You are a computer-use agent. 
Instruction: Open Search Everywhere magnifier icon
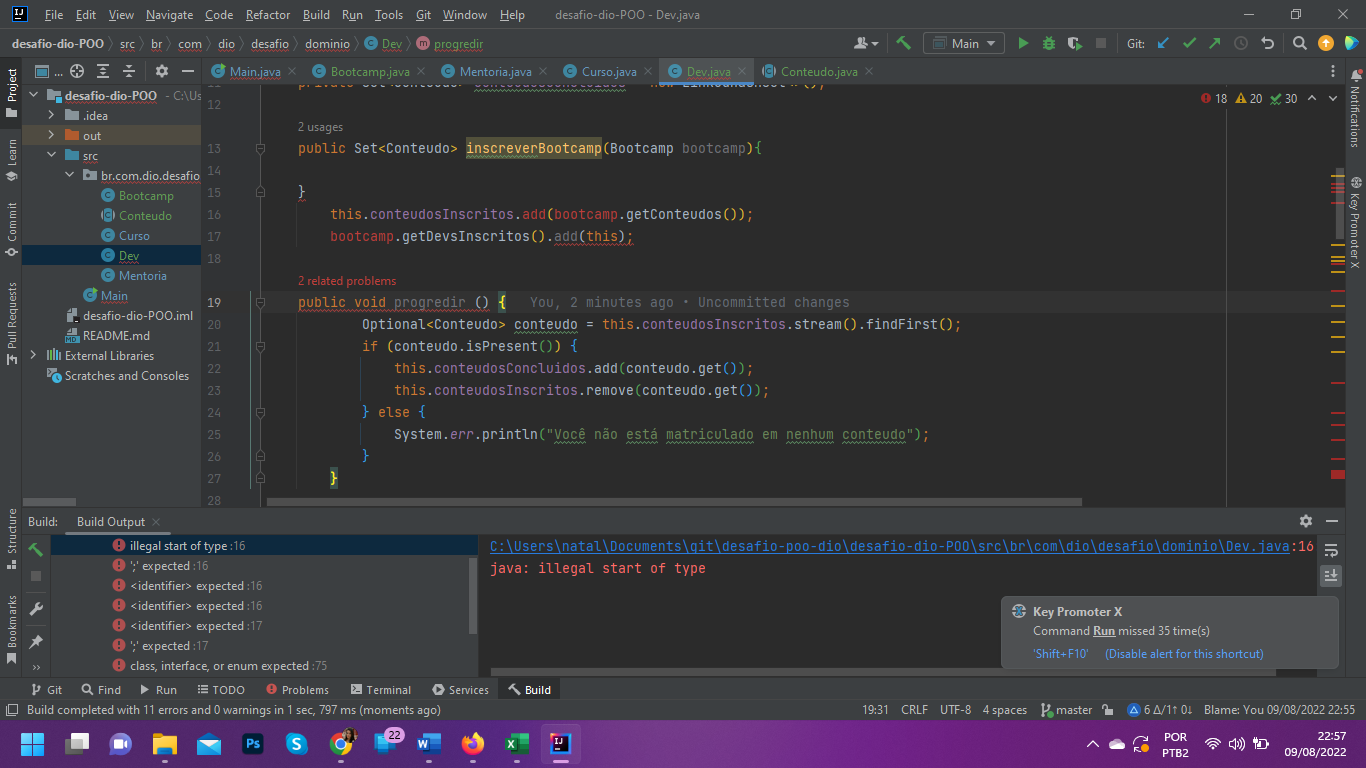coord(1299,43)
